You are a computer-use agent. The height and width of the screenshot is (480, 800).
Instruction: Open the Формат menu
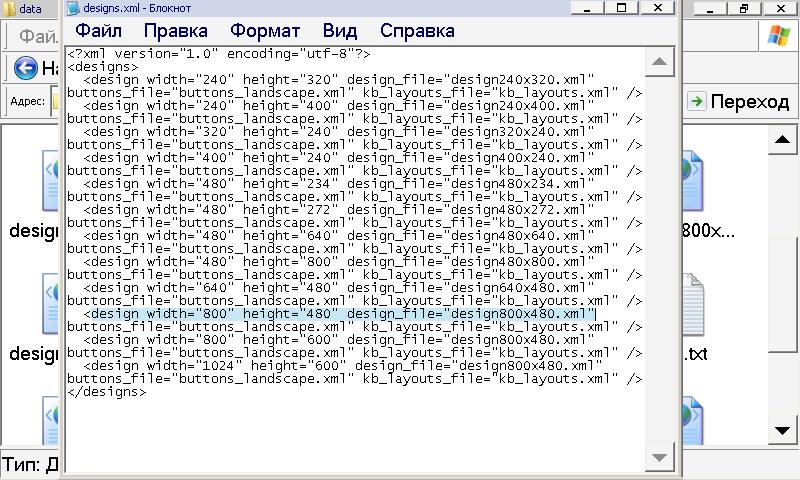click(x=264, y=31)
